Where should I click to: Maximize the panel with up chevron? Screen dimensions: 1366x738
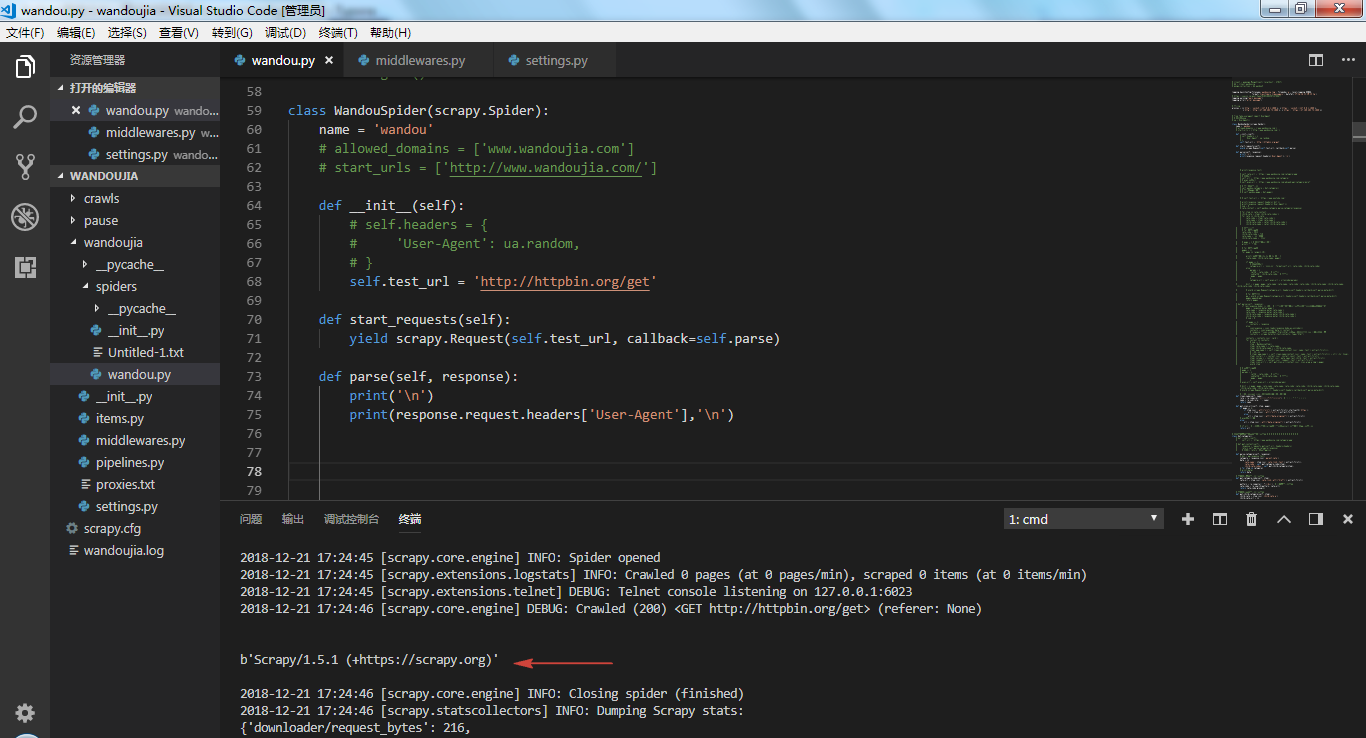[x=1284, y=519]
